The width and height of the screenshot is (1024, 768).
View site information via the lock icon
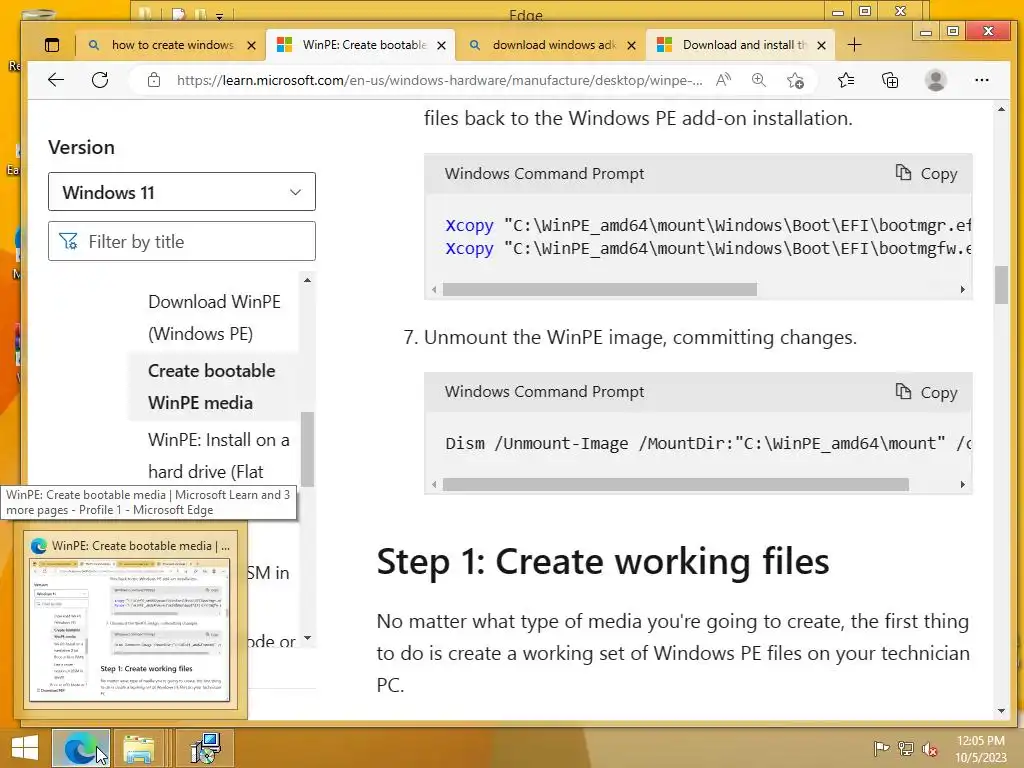pyautogui.click(x=154, y=80)
